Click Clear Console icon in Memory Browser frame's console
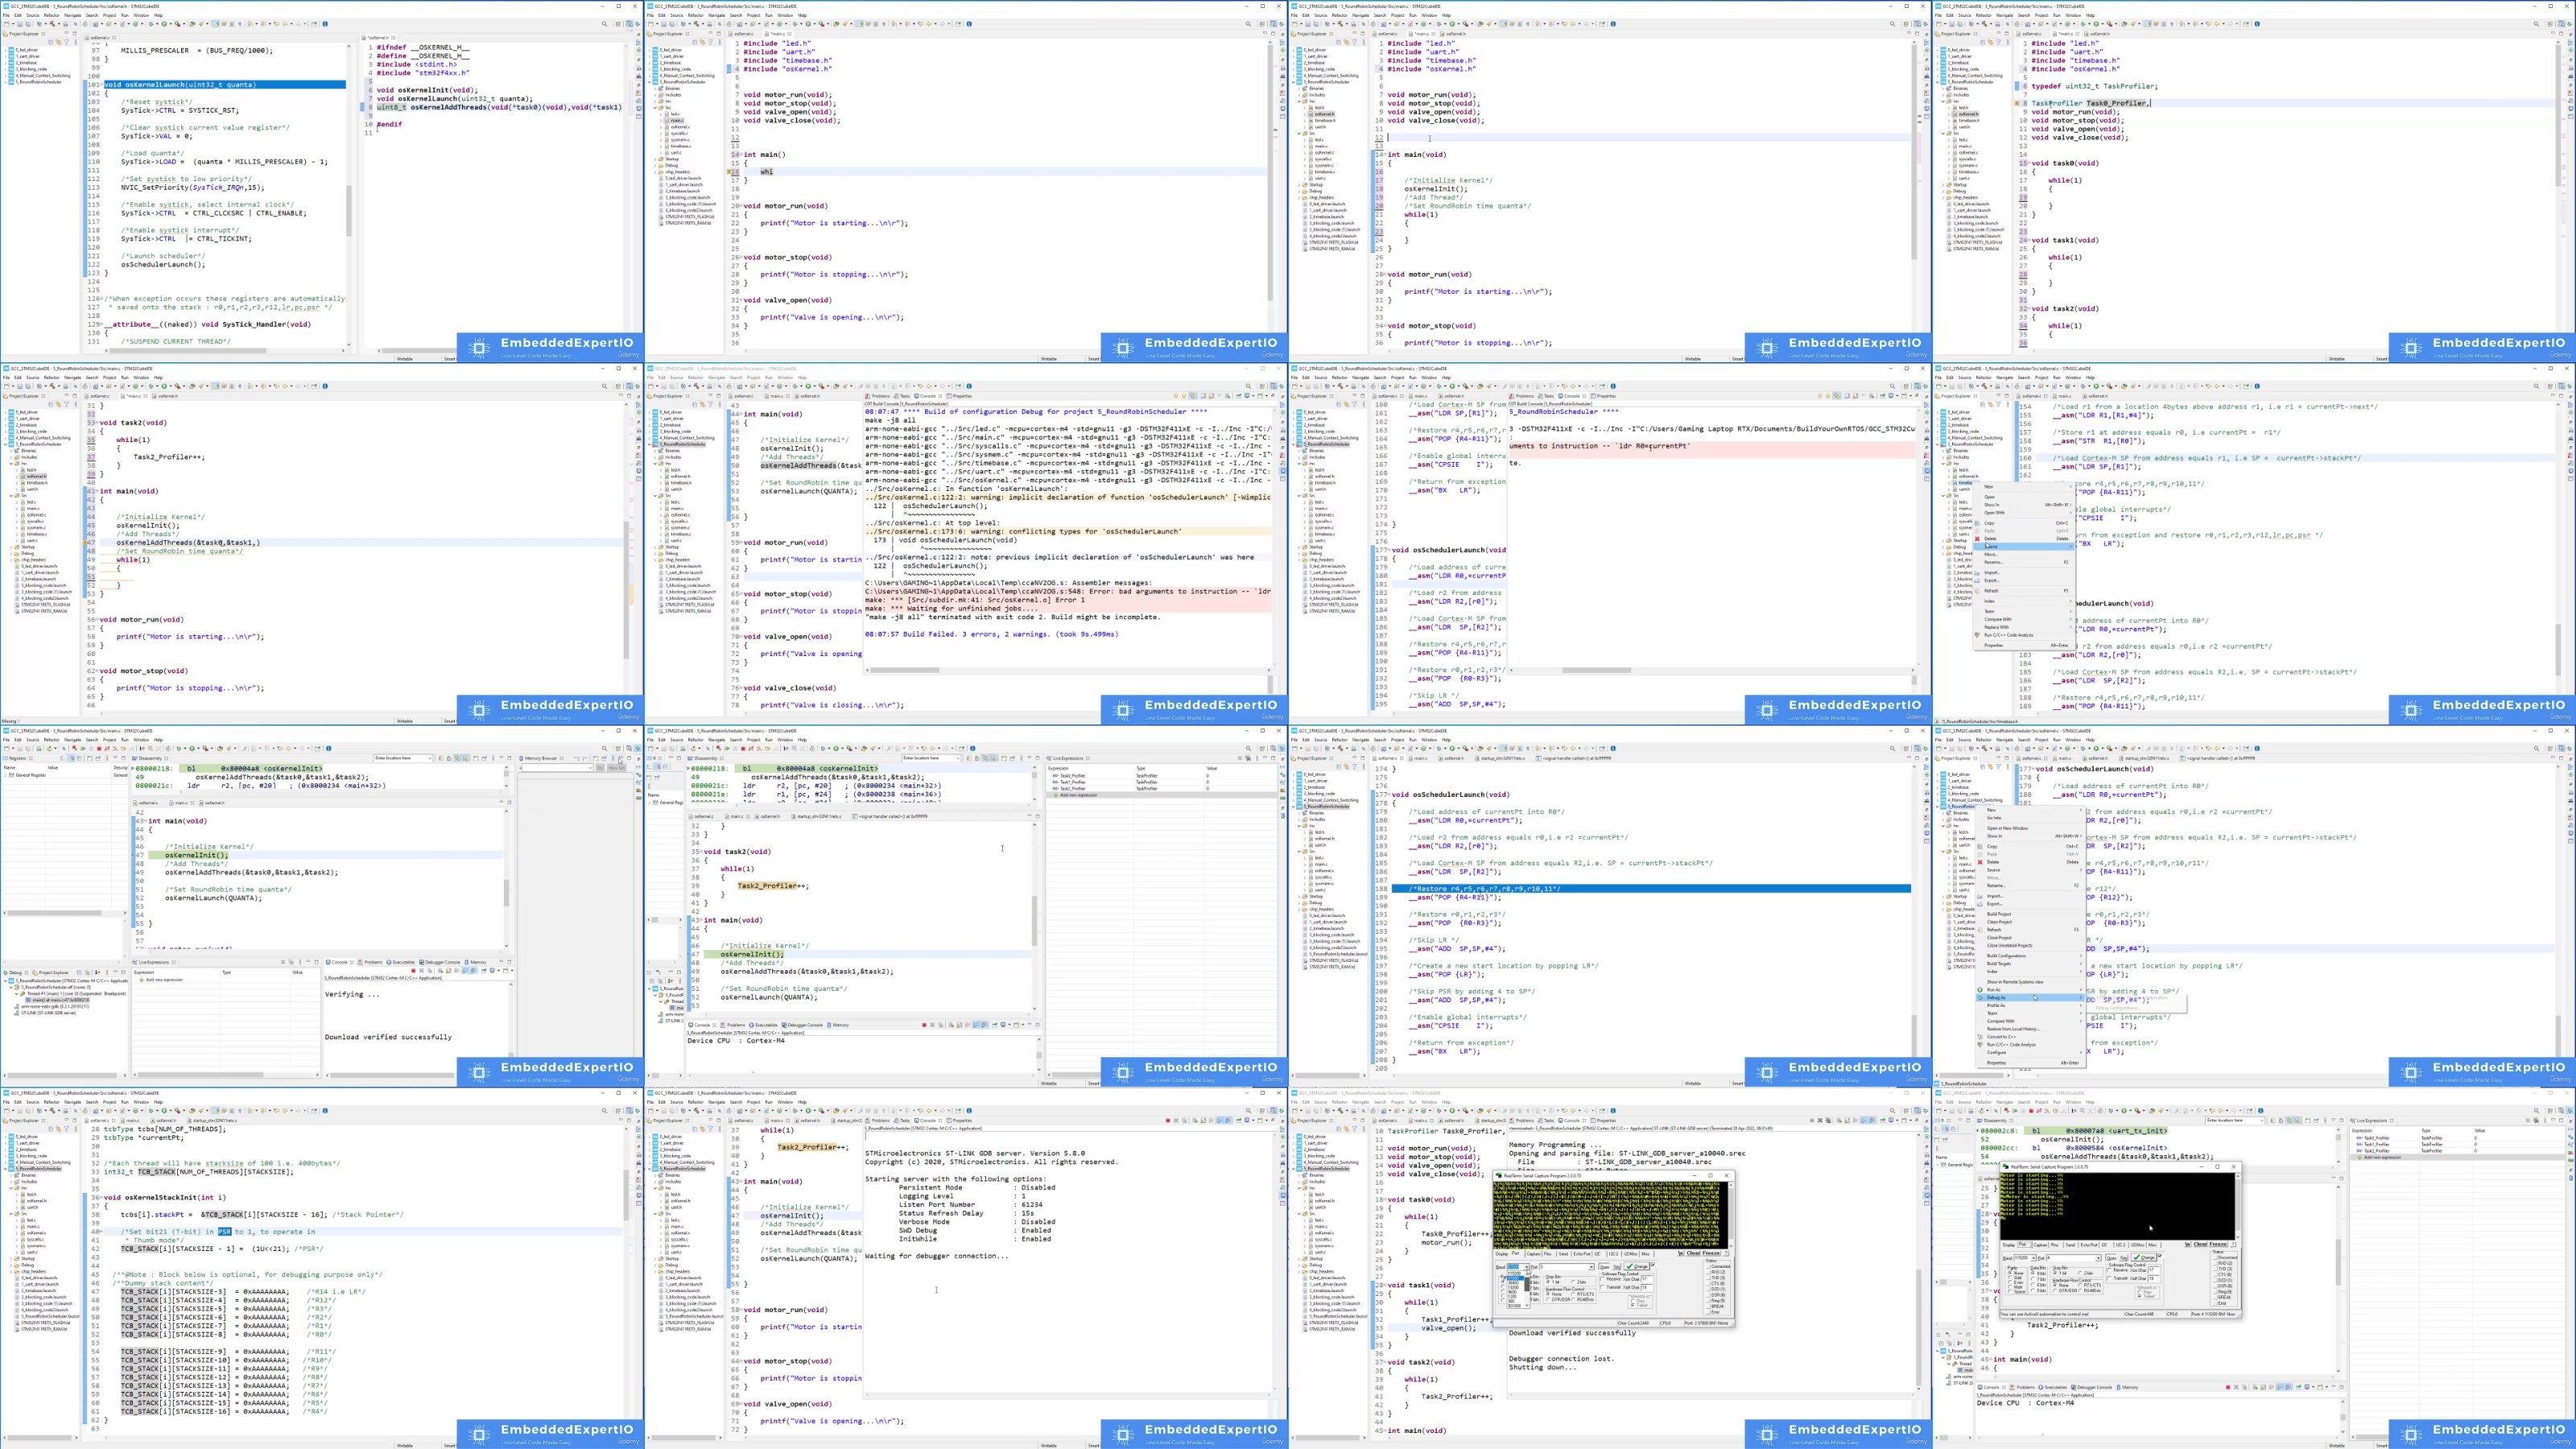This screenshot has height=1449, width=2576. pyautogui.click(x=441, y=971)
